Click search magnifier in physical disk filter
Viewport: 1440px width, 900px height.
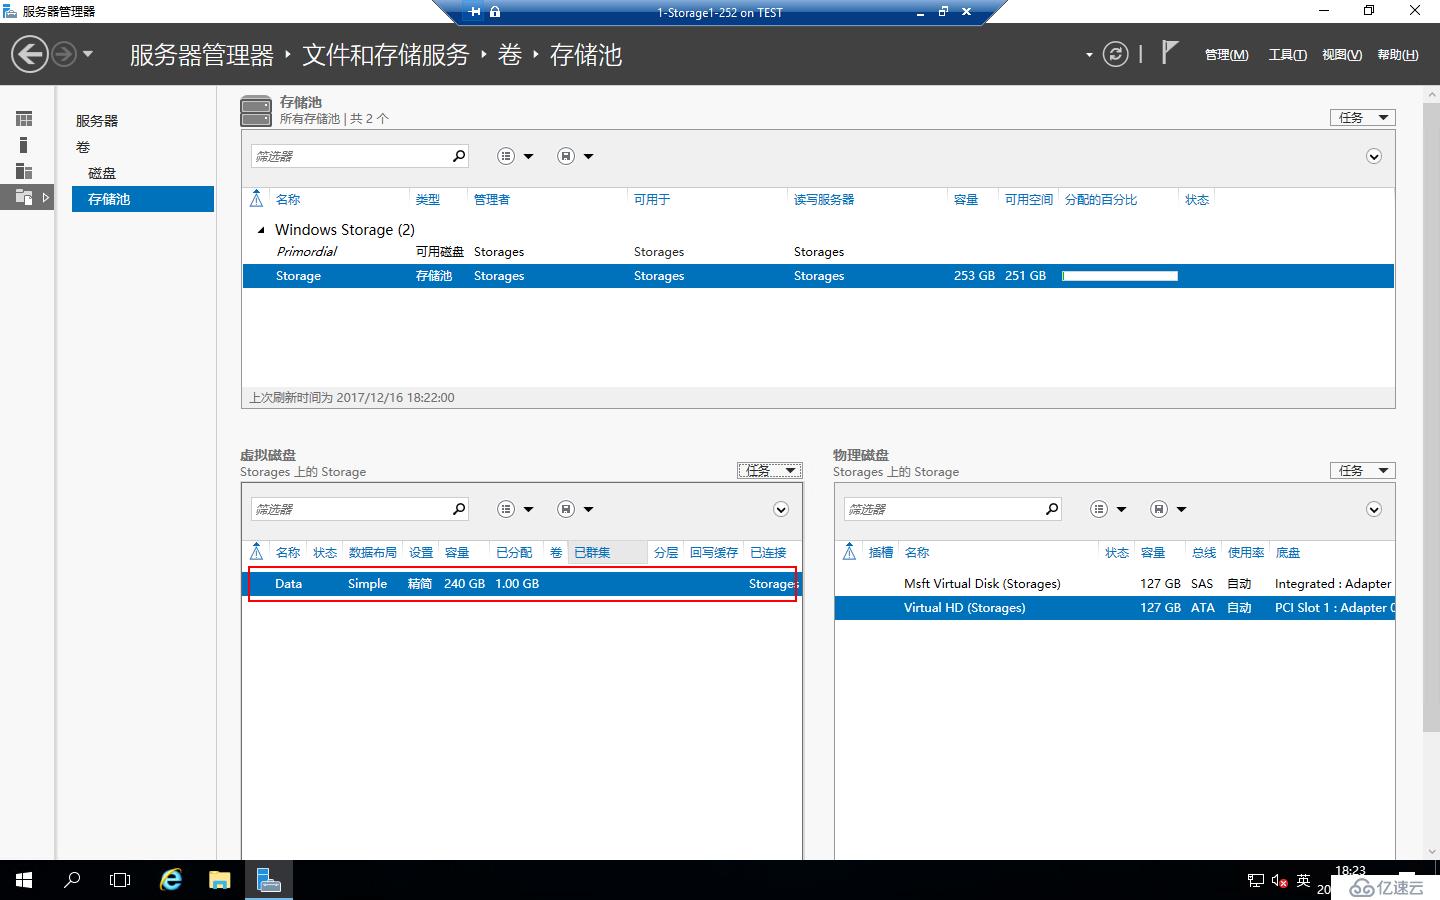(1051, 509)
